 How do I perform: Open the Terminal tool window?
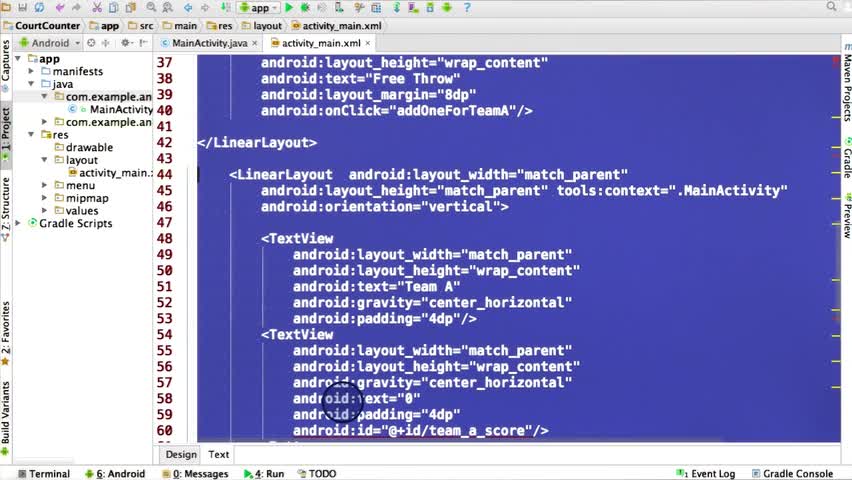tap(44, 473)
